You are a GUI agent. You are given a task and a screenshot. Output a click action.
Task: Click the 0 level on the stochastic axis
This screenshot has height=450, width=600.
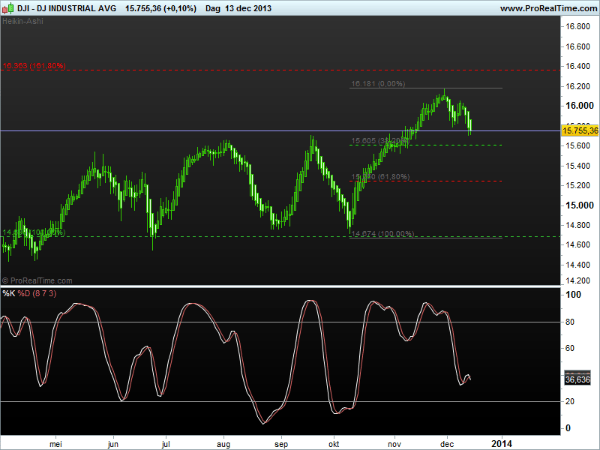tap(568, 428)
